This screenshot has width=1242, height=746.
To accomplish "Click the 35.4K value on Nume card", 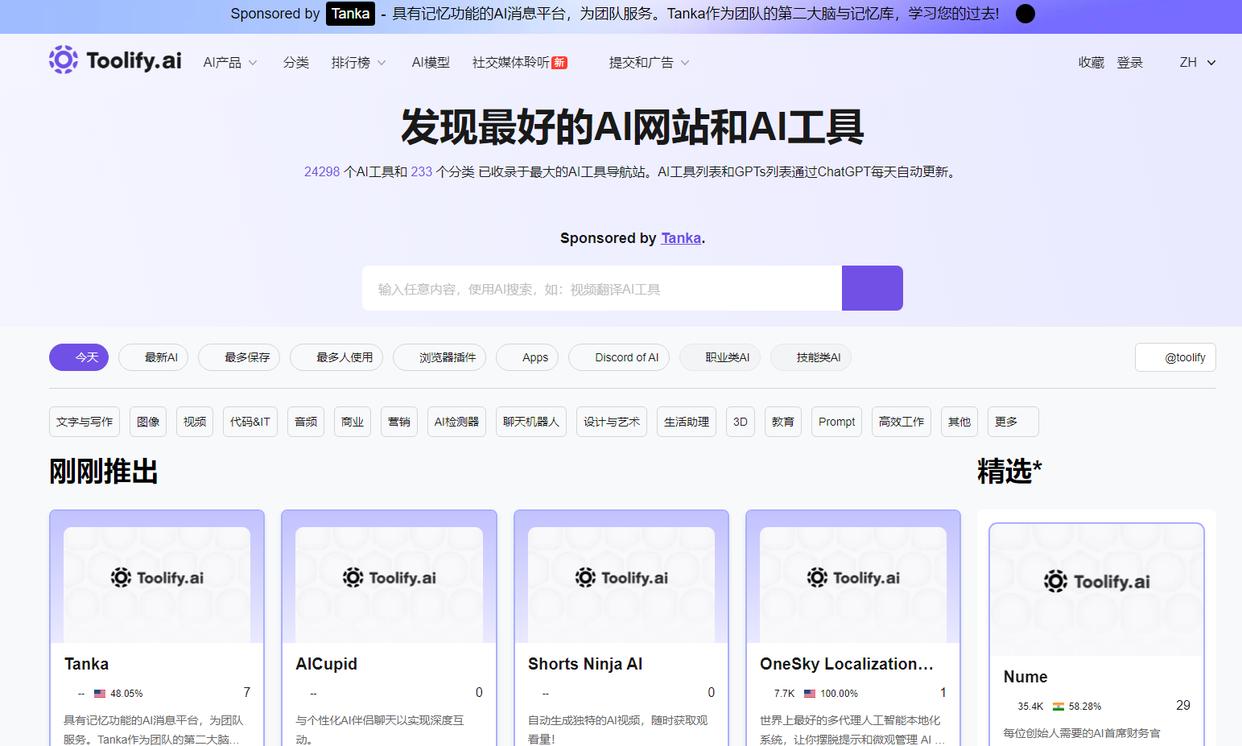I will (x=1030, y=706).
